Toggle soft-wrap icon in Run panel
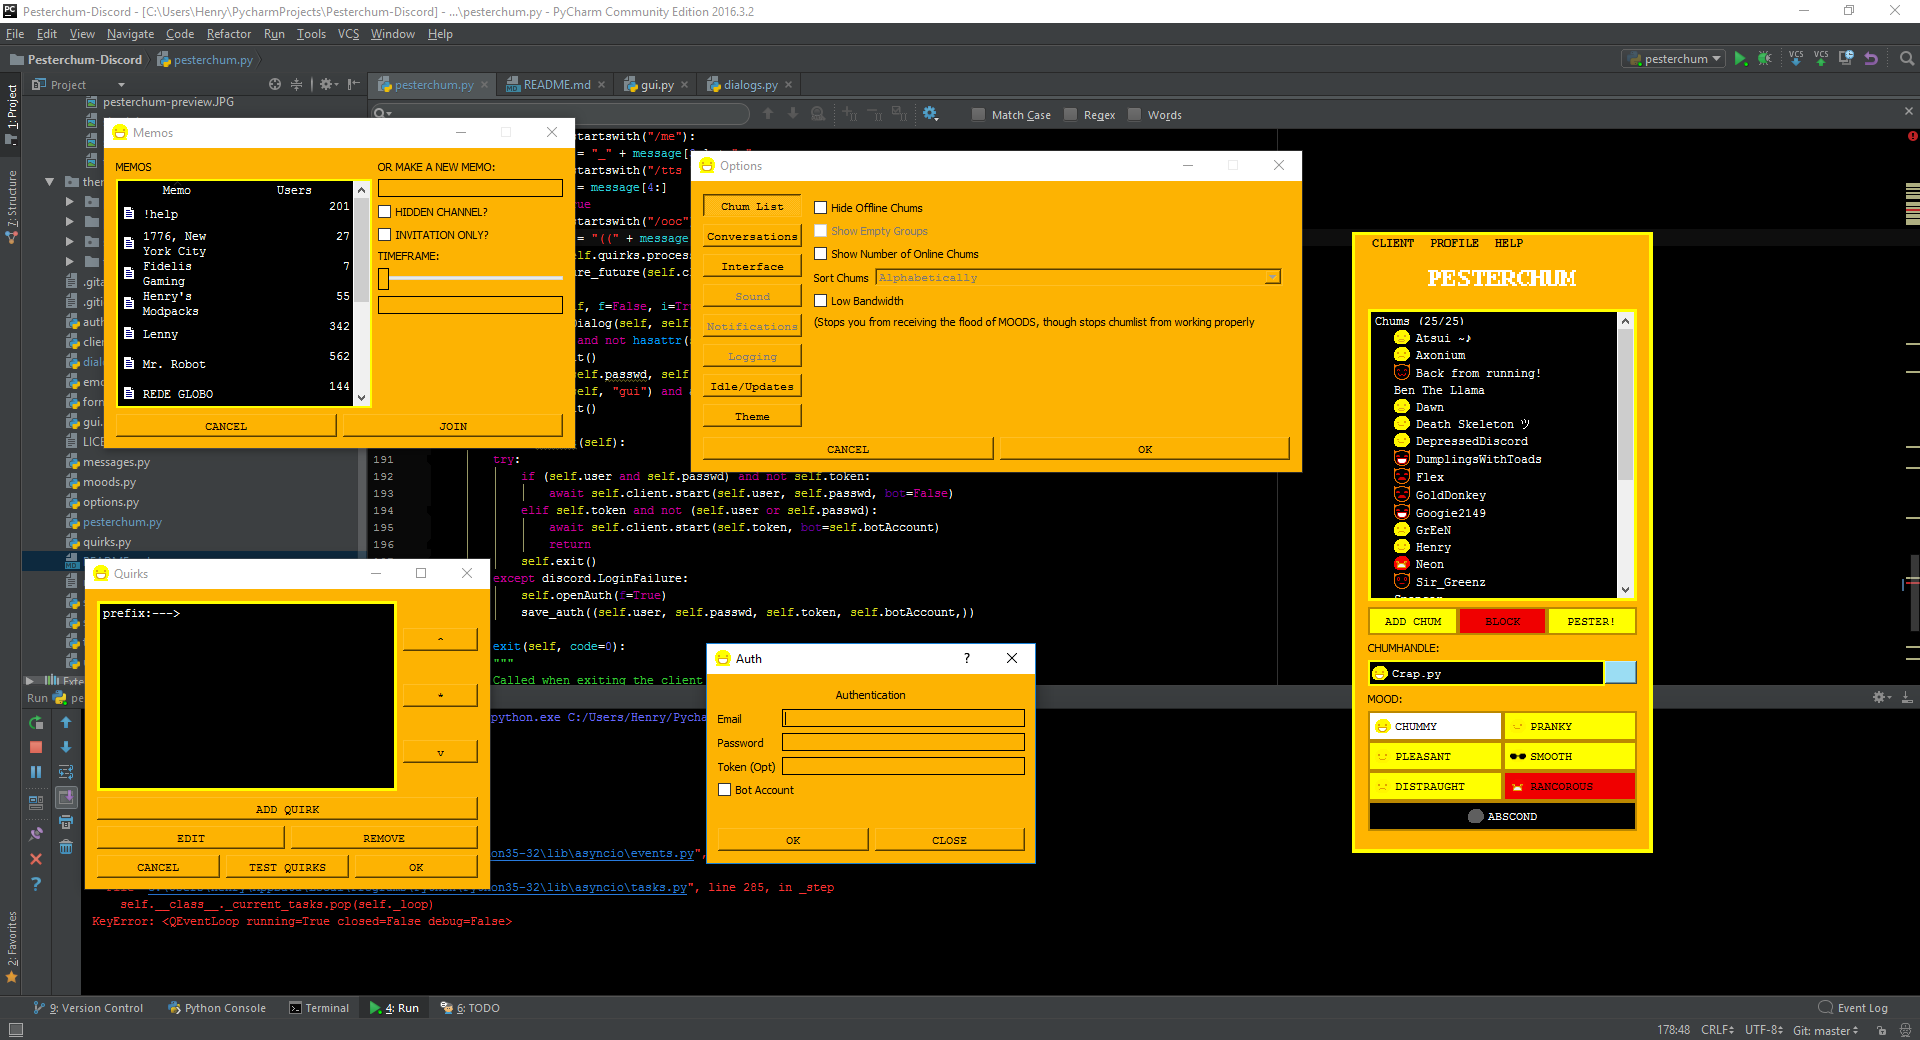Screen dimensions: 1920x1040 click(x=66, y=772)
